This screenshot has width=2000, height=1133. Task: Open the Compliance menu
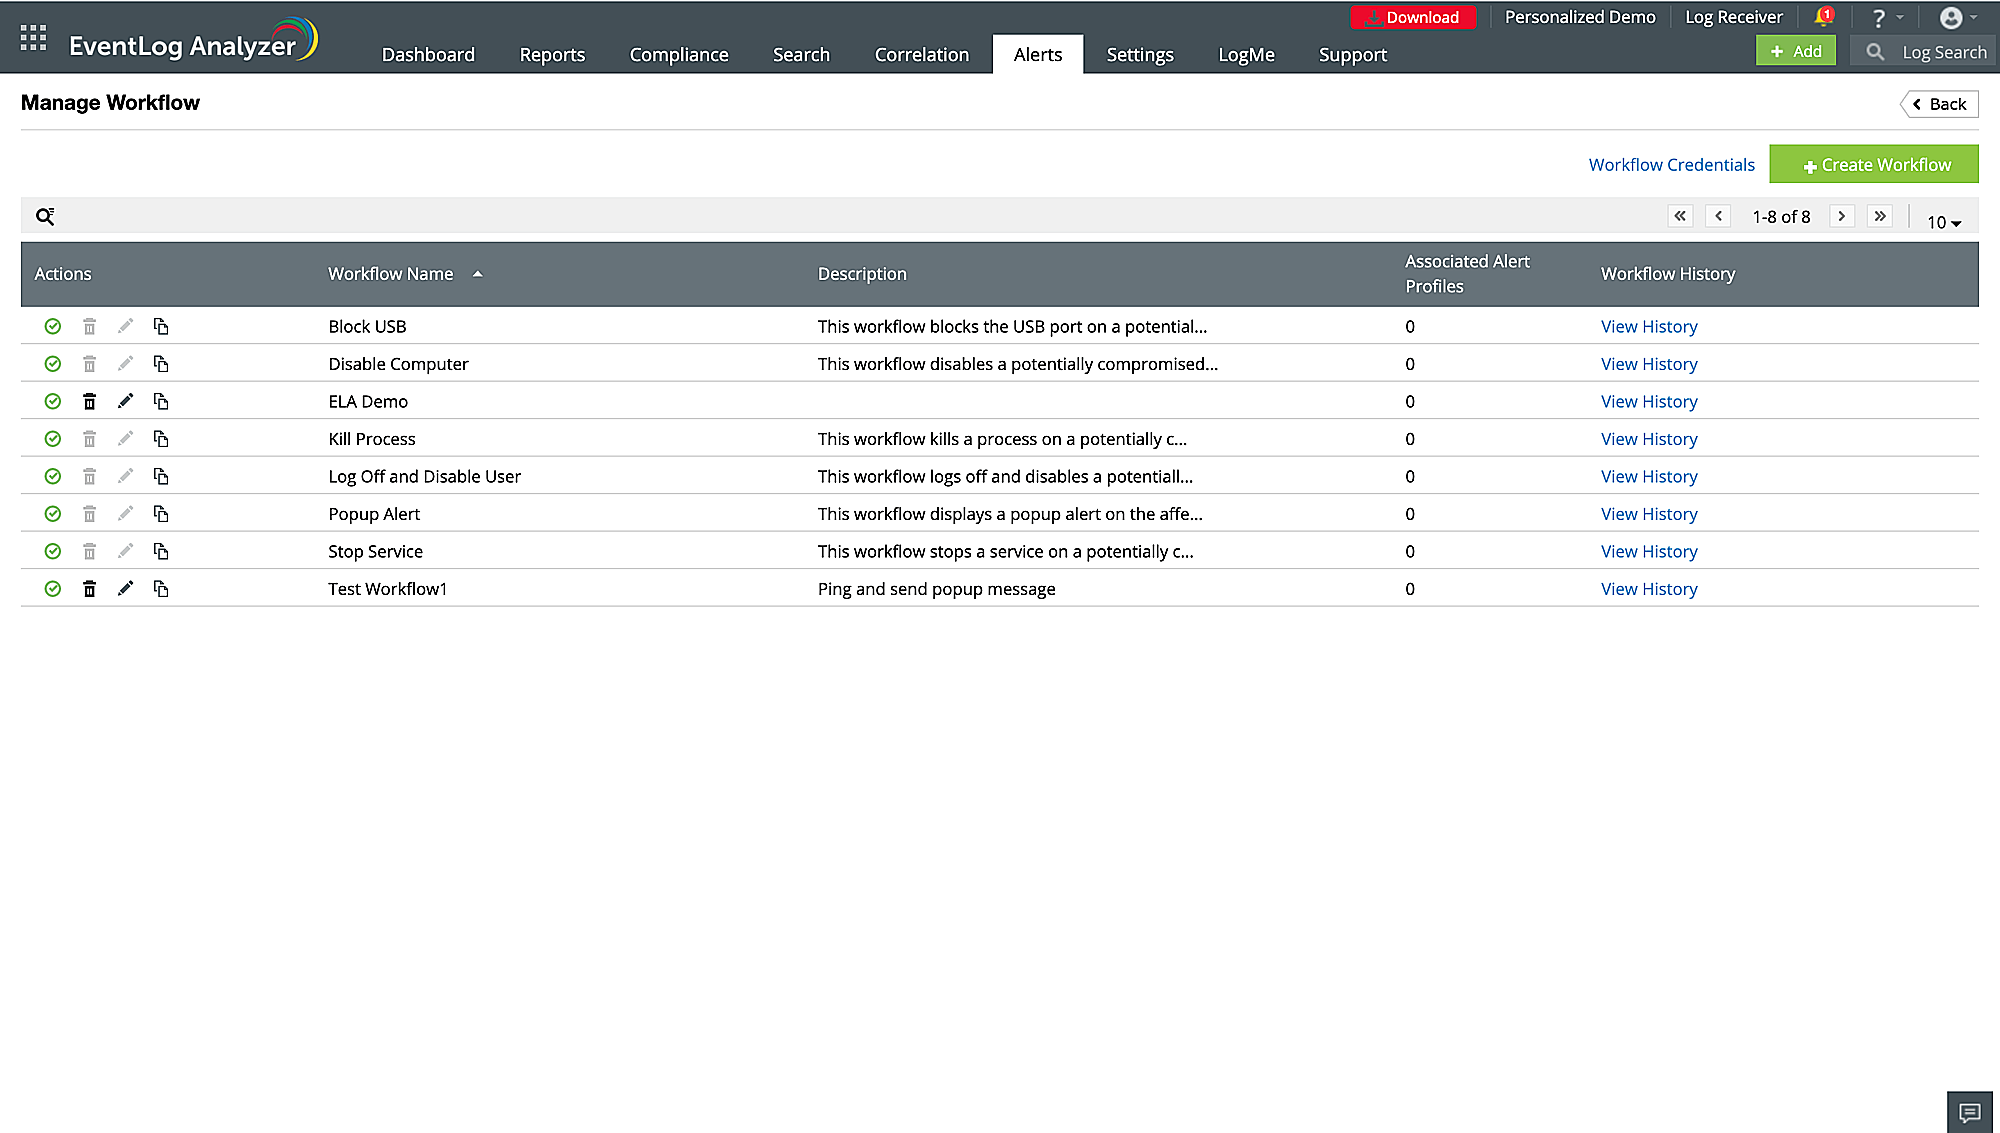pos(678,54)
